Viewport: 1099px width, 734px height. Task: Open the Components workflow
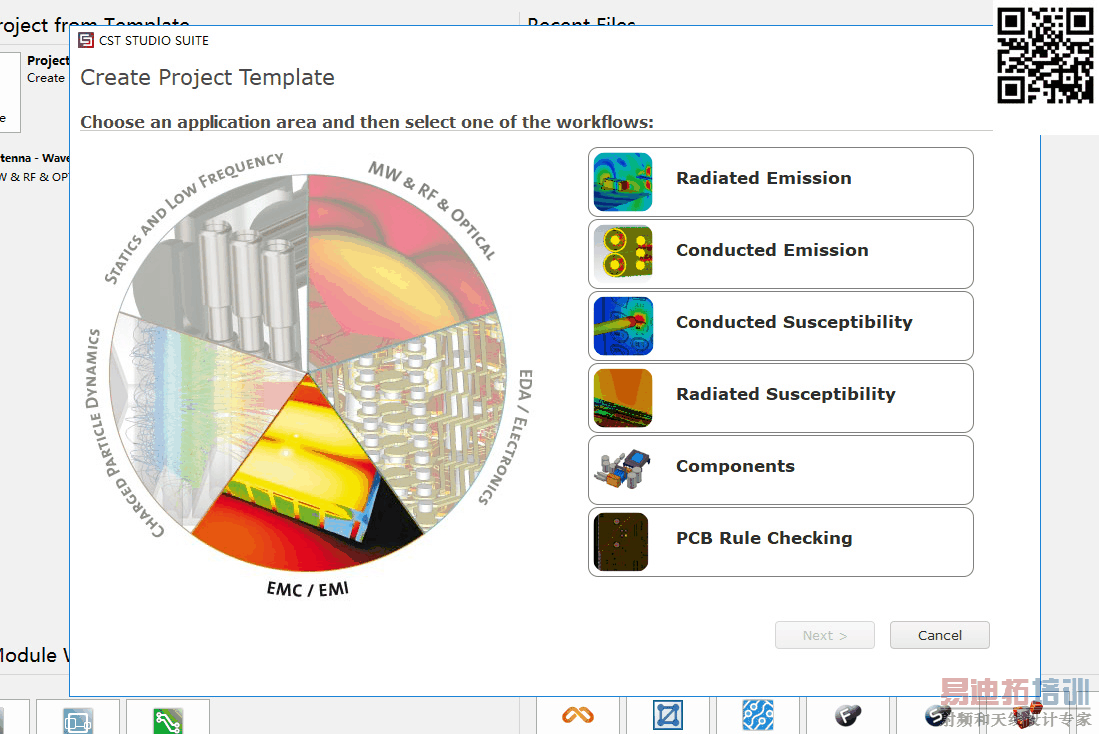tap(781, 470)
